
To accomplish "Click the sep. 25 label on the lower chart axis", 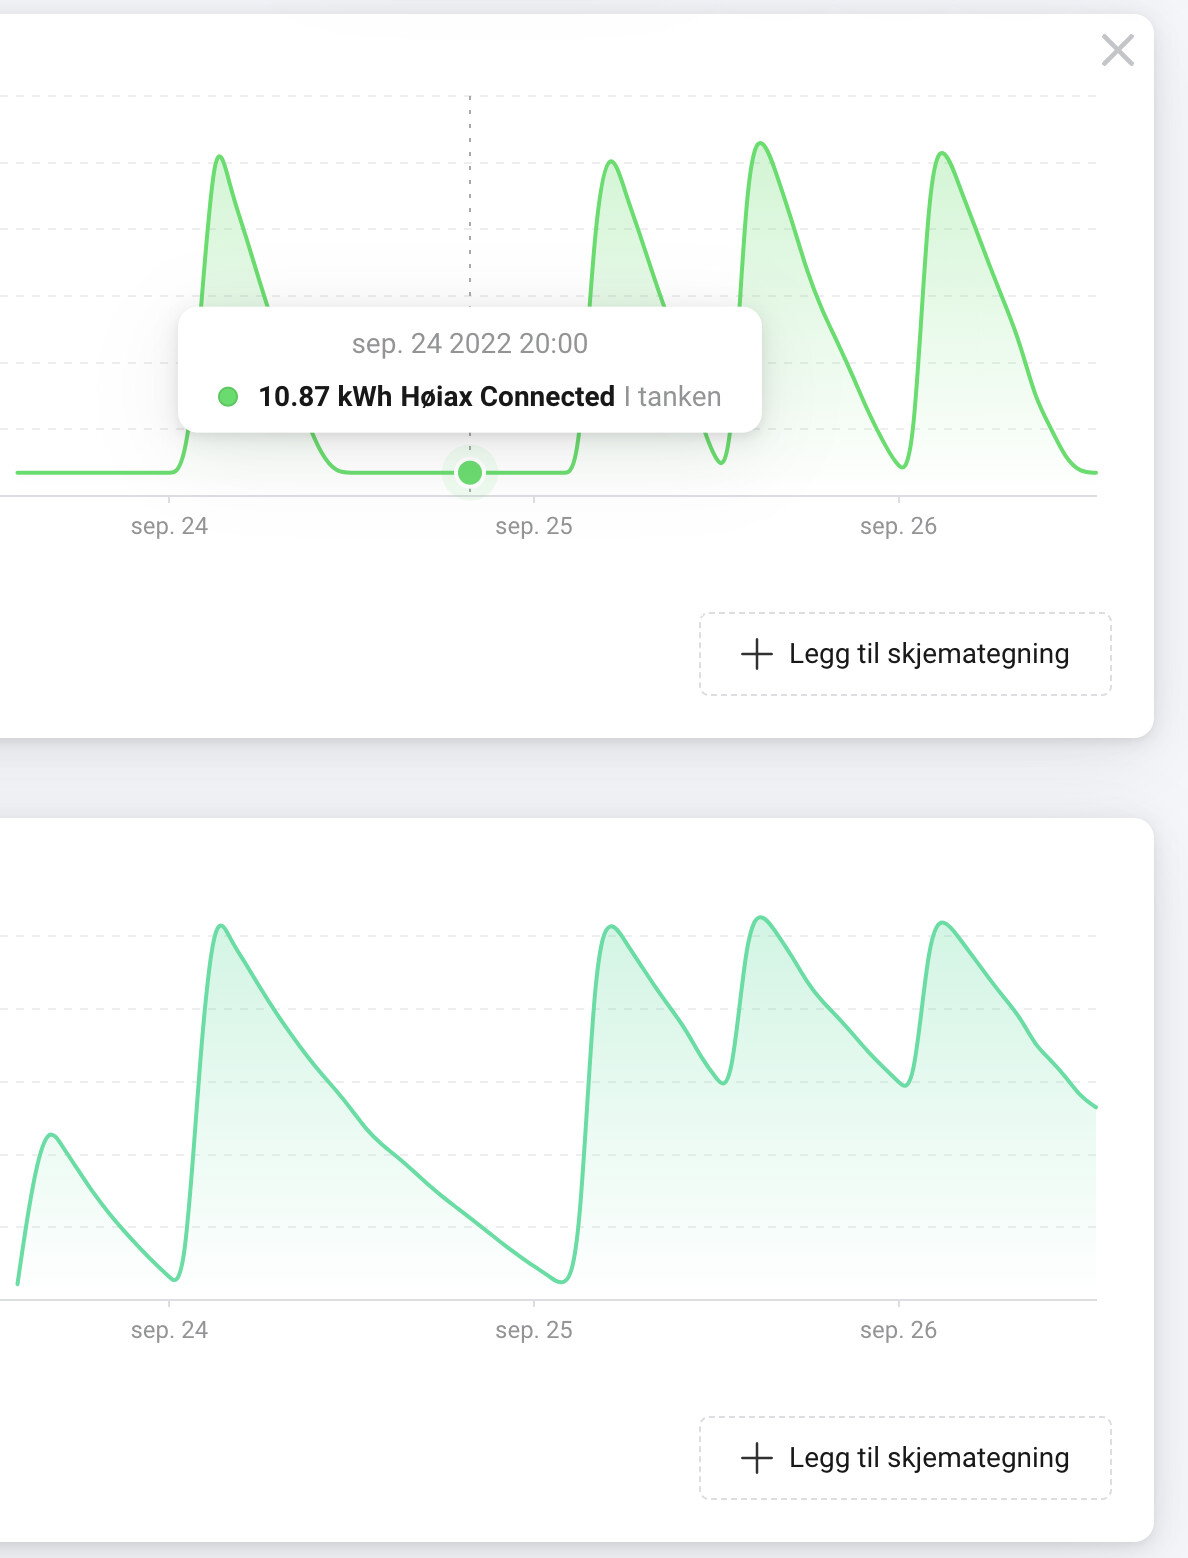I will (534, 1330).
